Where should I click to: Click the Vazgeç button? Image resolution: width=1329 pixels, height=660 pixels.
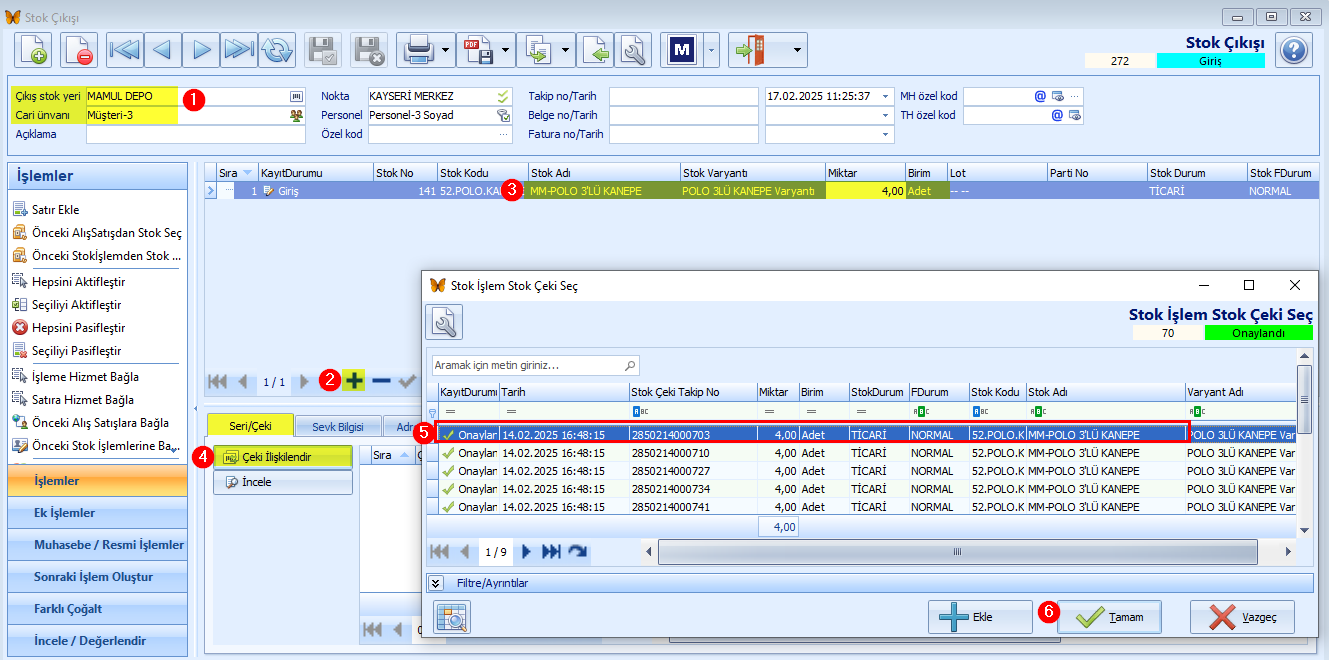pos(1242,617)
